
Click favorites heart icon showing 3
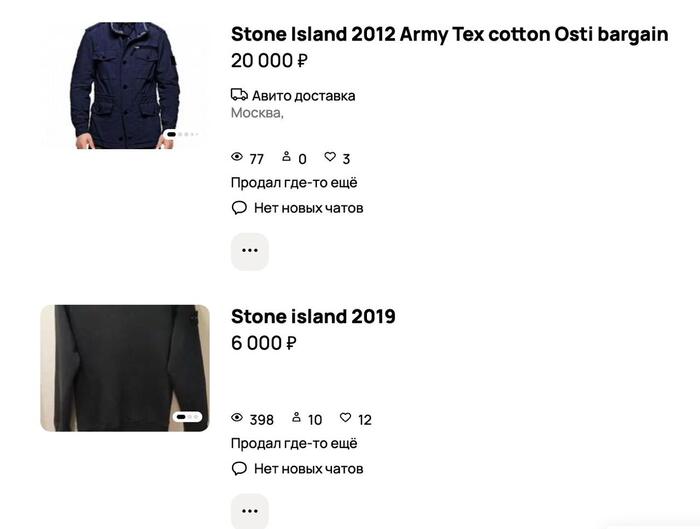(330, 158)
